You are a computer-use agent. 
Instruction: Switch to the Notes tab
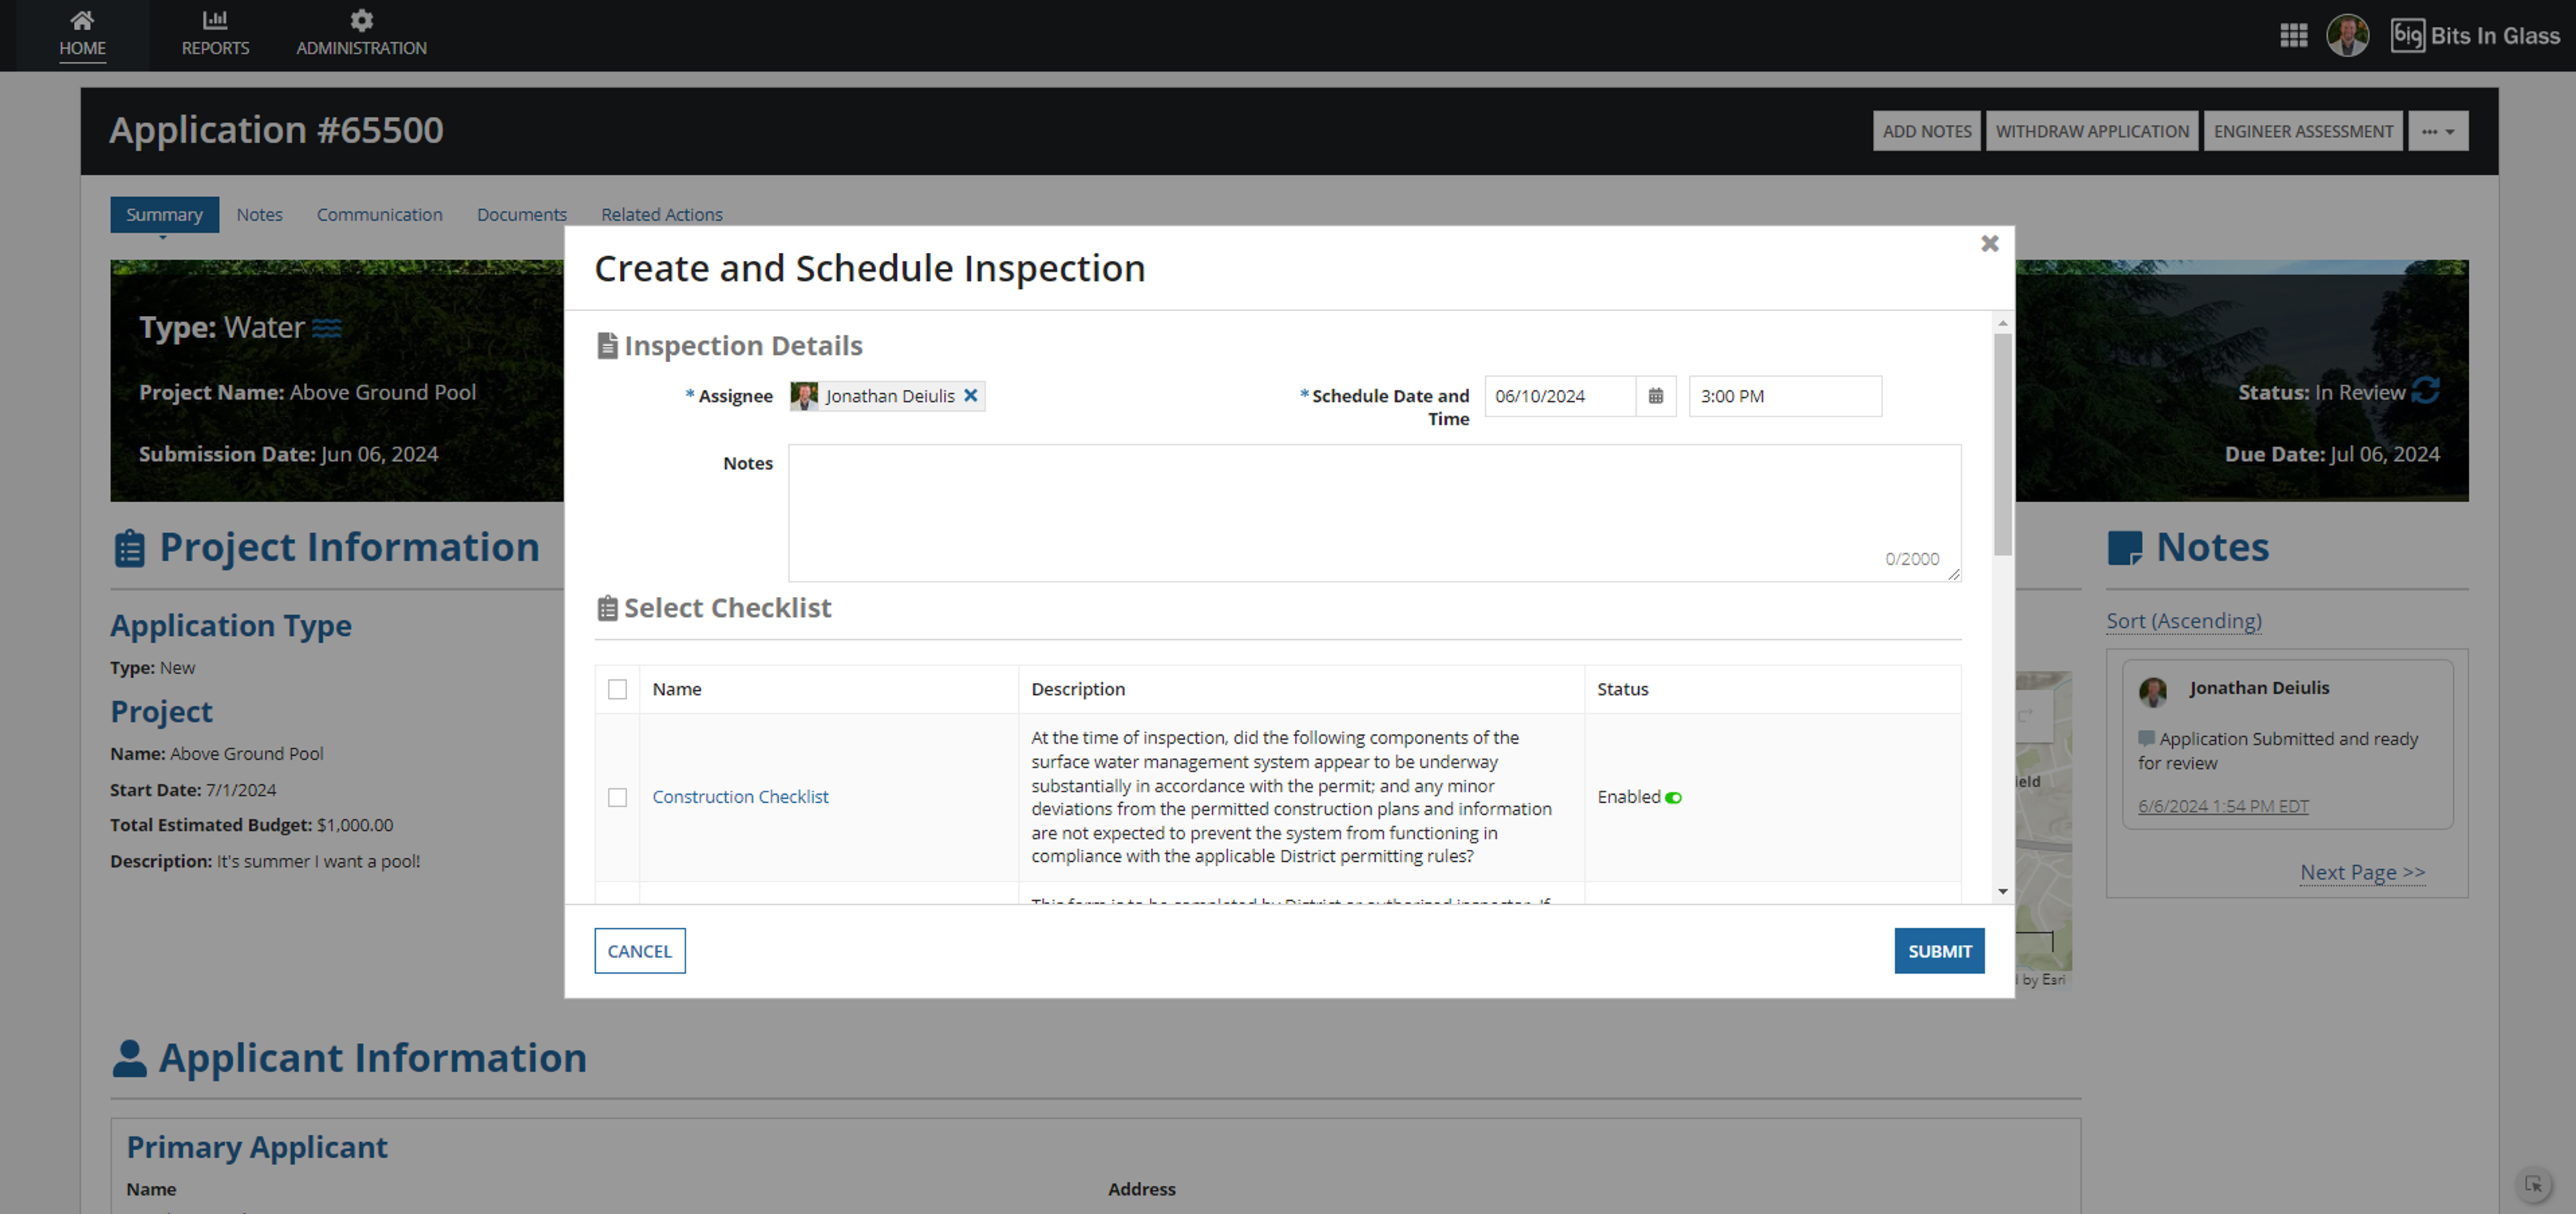[x=259, y=215]
